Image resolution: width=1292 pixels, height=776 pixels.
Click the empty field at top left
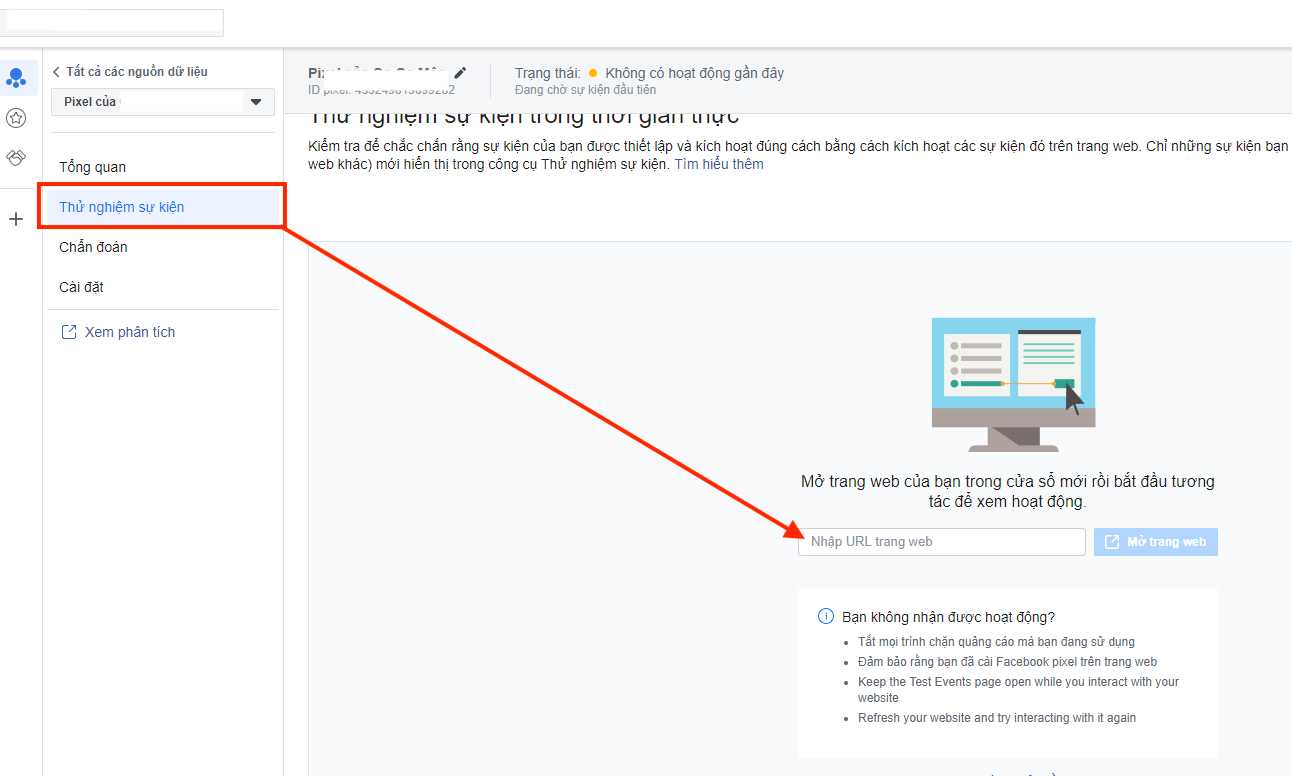(112, 22)
